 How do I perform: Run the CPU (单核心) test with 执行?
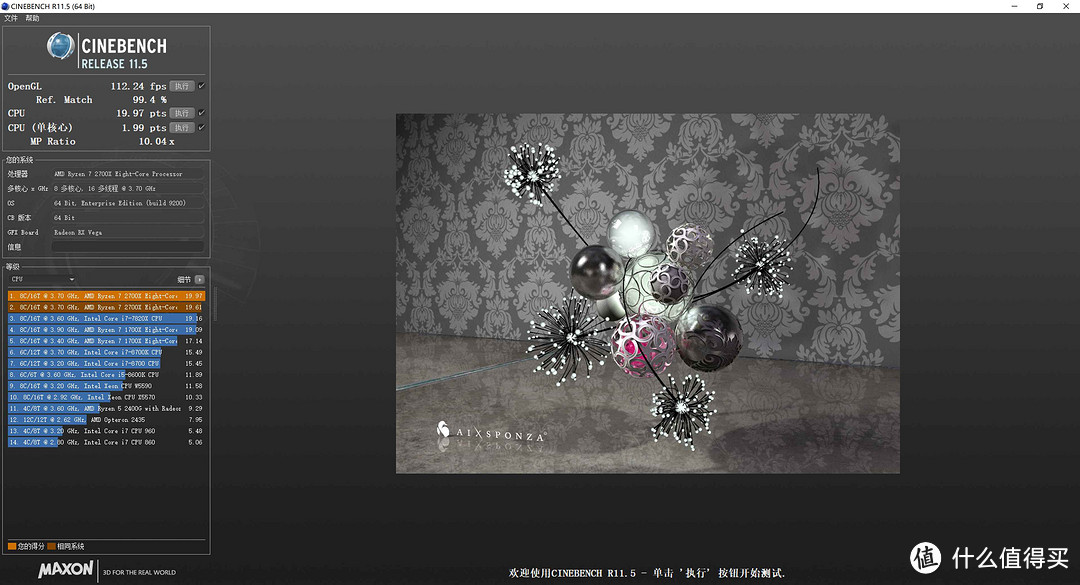point(182,127)
